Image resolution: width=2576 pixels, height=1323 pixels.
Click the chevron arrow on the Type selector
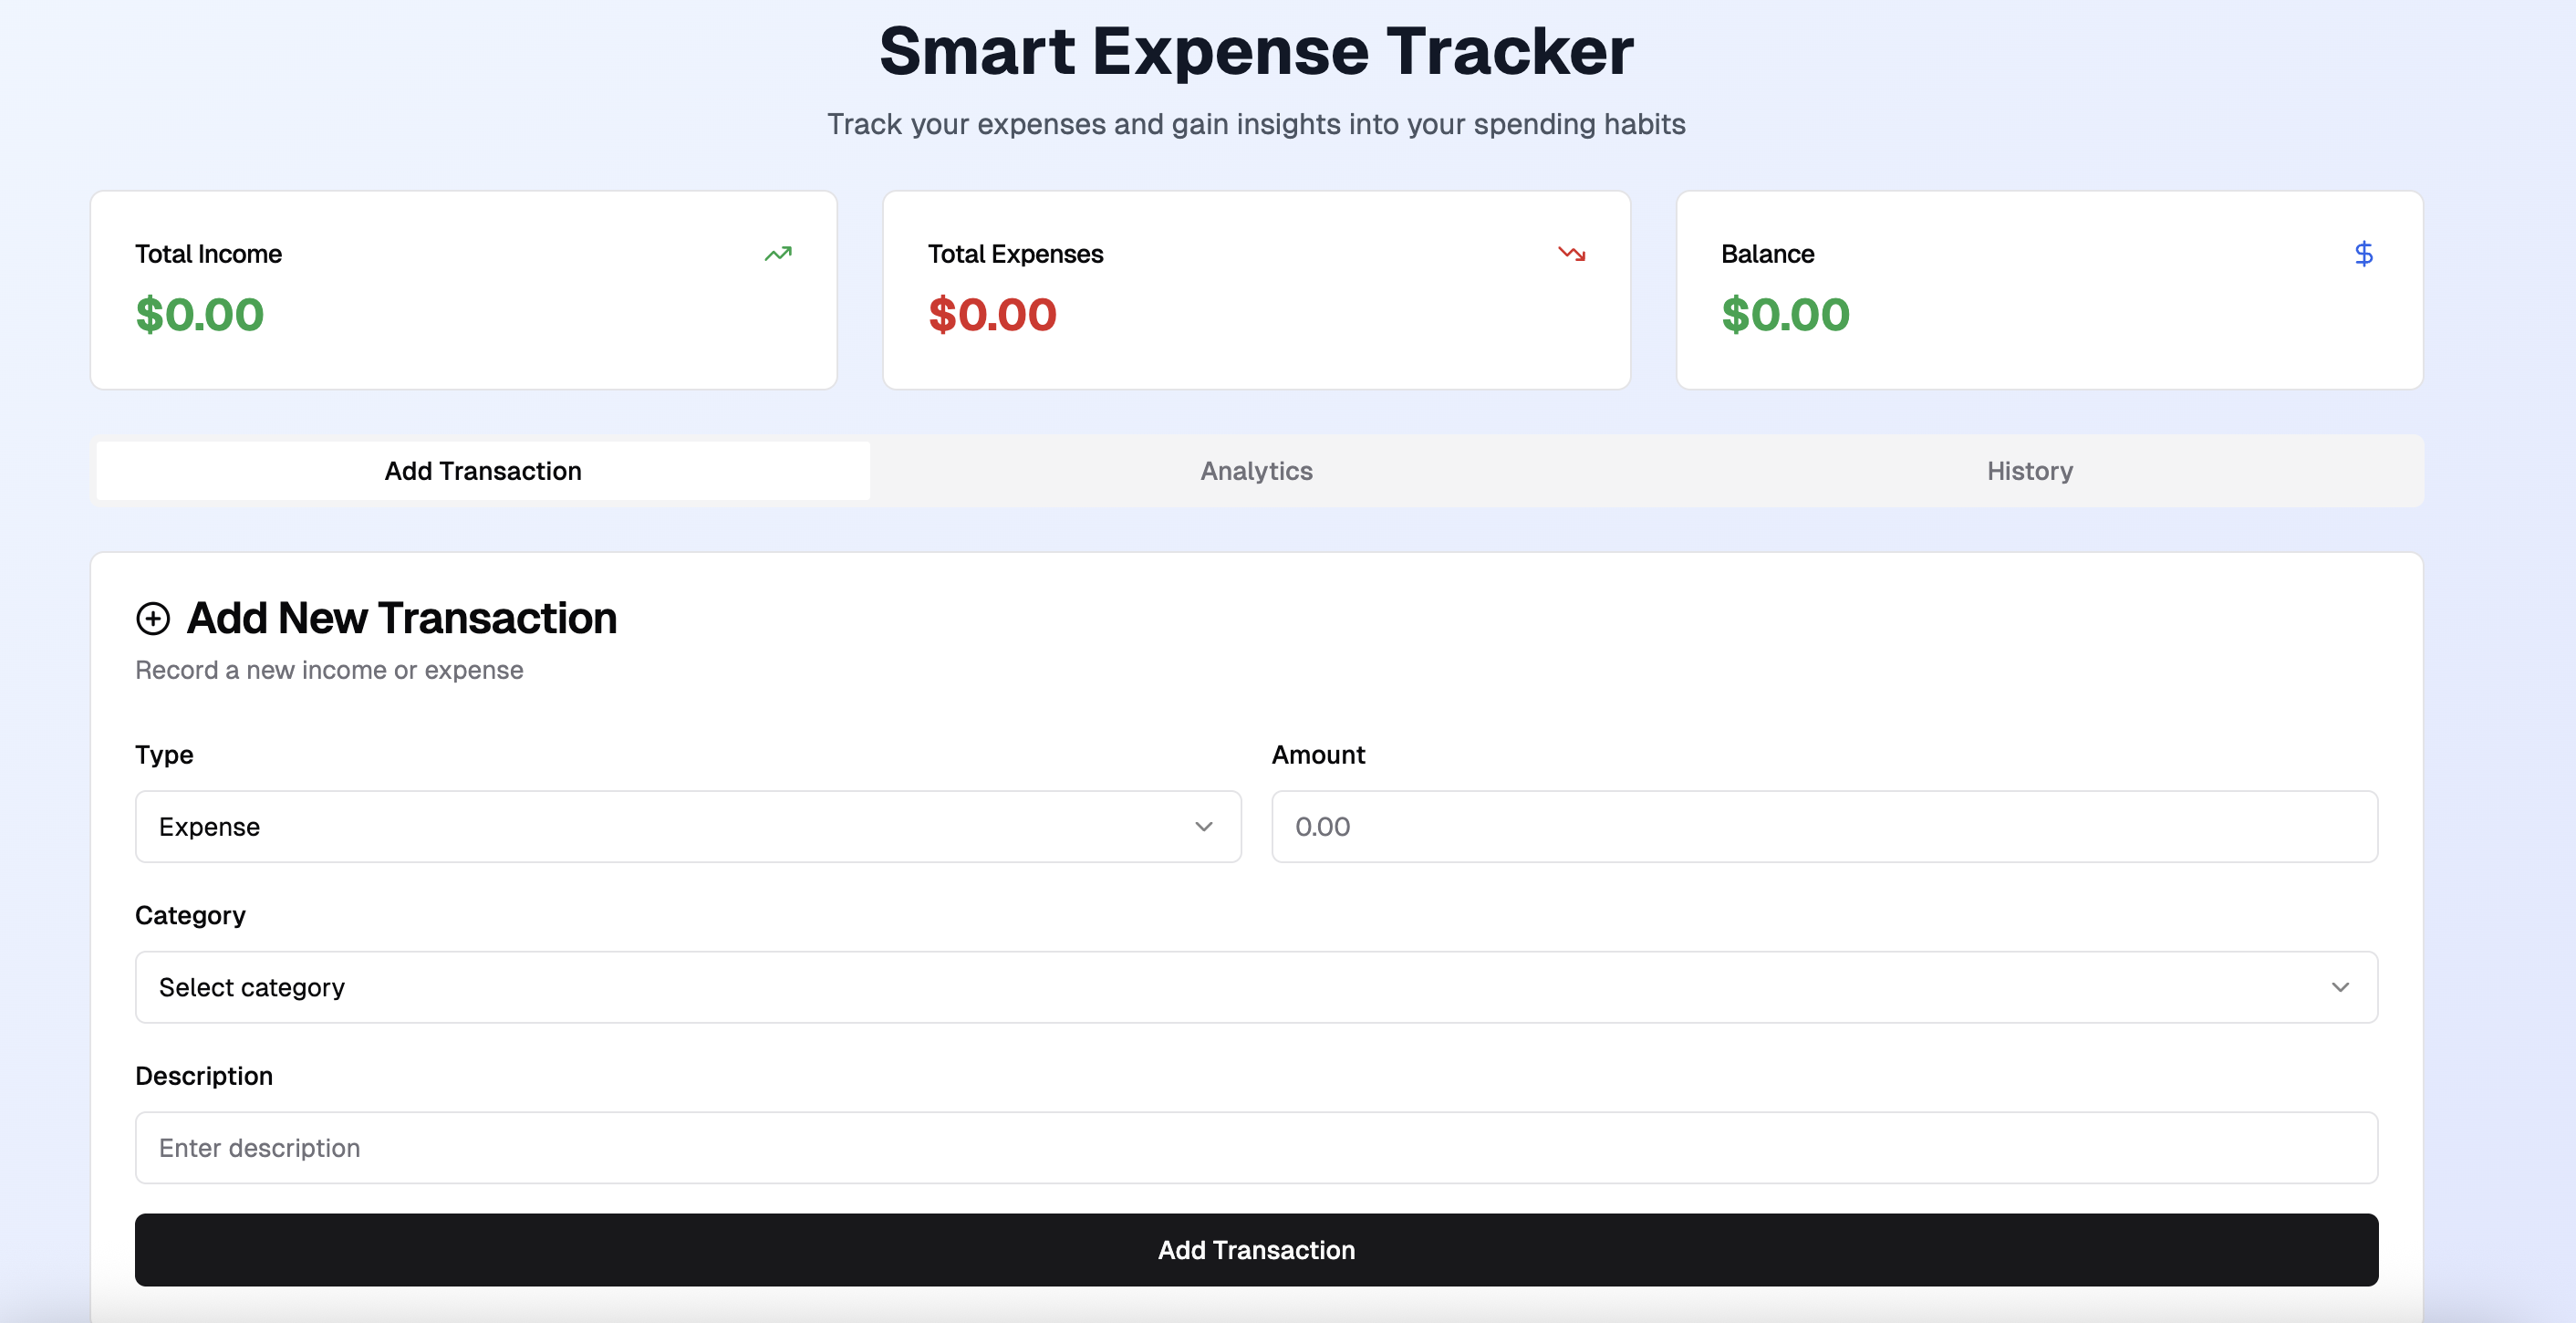[1203, 827]
